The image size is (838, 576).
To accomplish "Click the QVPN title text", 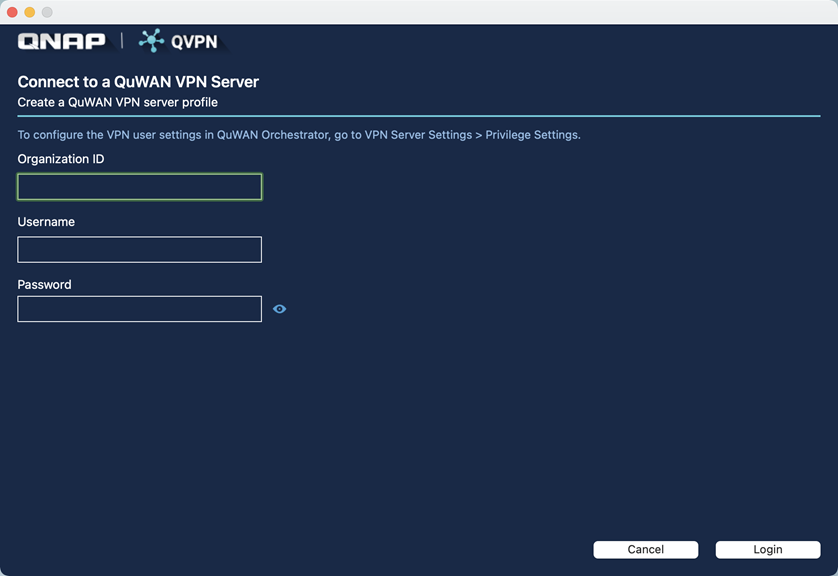I will [x=194, y=42].
